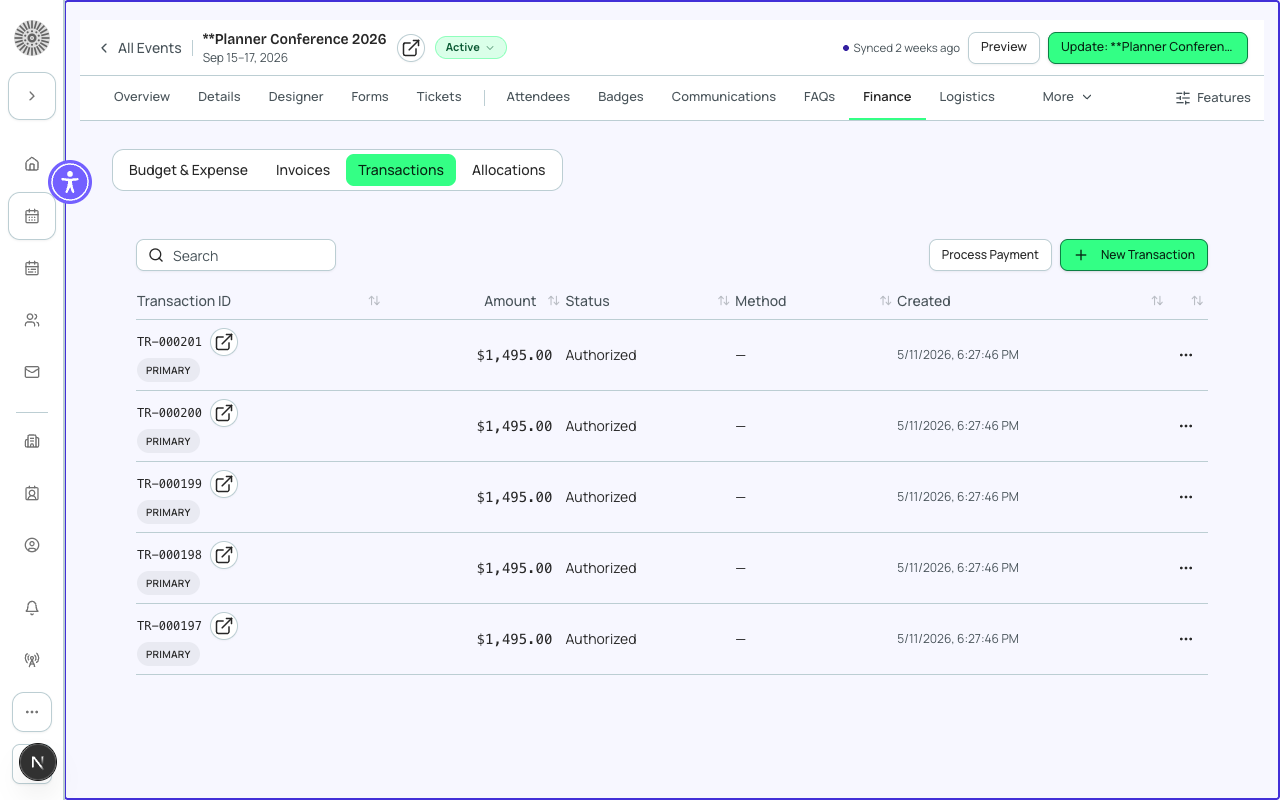Switch to the Overview tab
Viewport: 1280px width, 800px height.
click(x=142, y=97)
